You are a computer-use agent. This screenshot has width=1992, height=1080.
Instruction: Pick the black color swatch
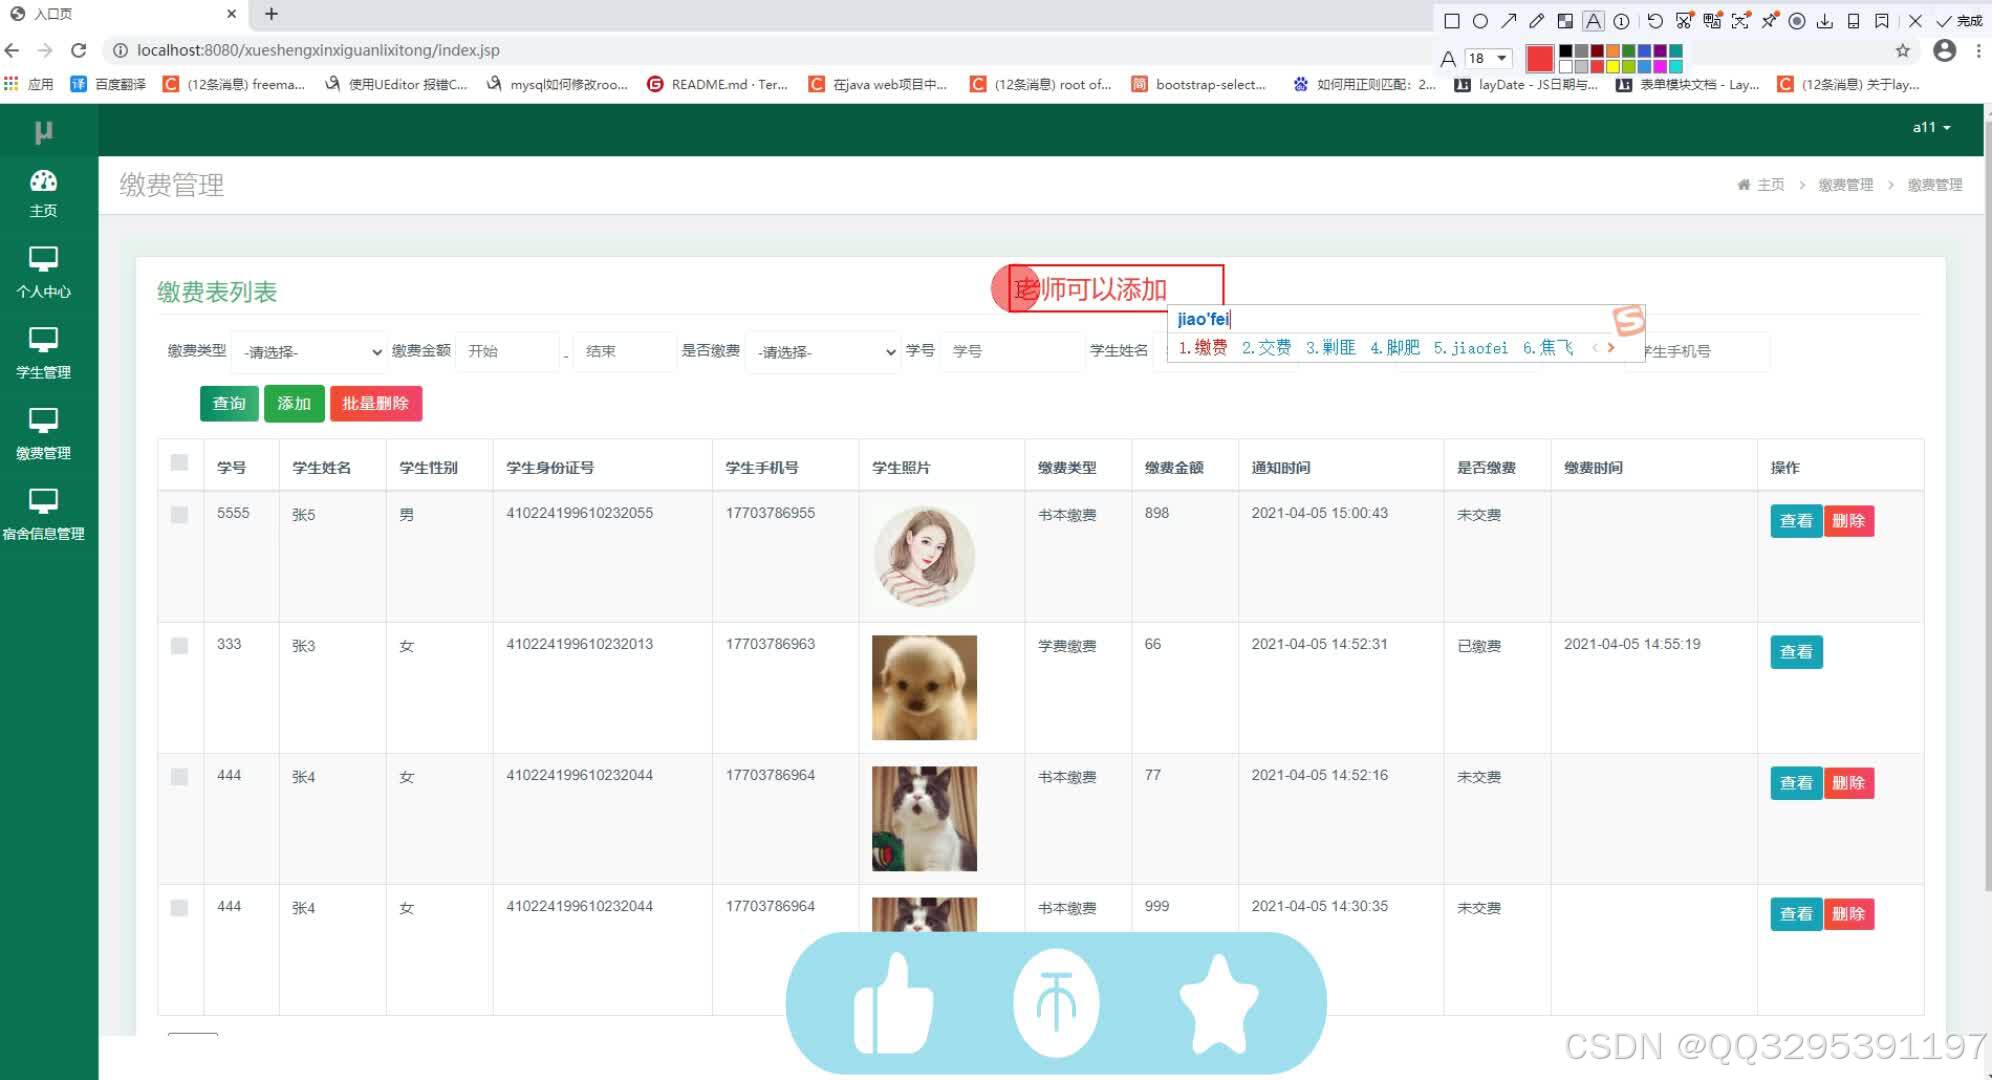click(1566, 51)
